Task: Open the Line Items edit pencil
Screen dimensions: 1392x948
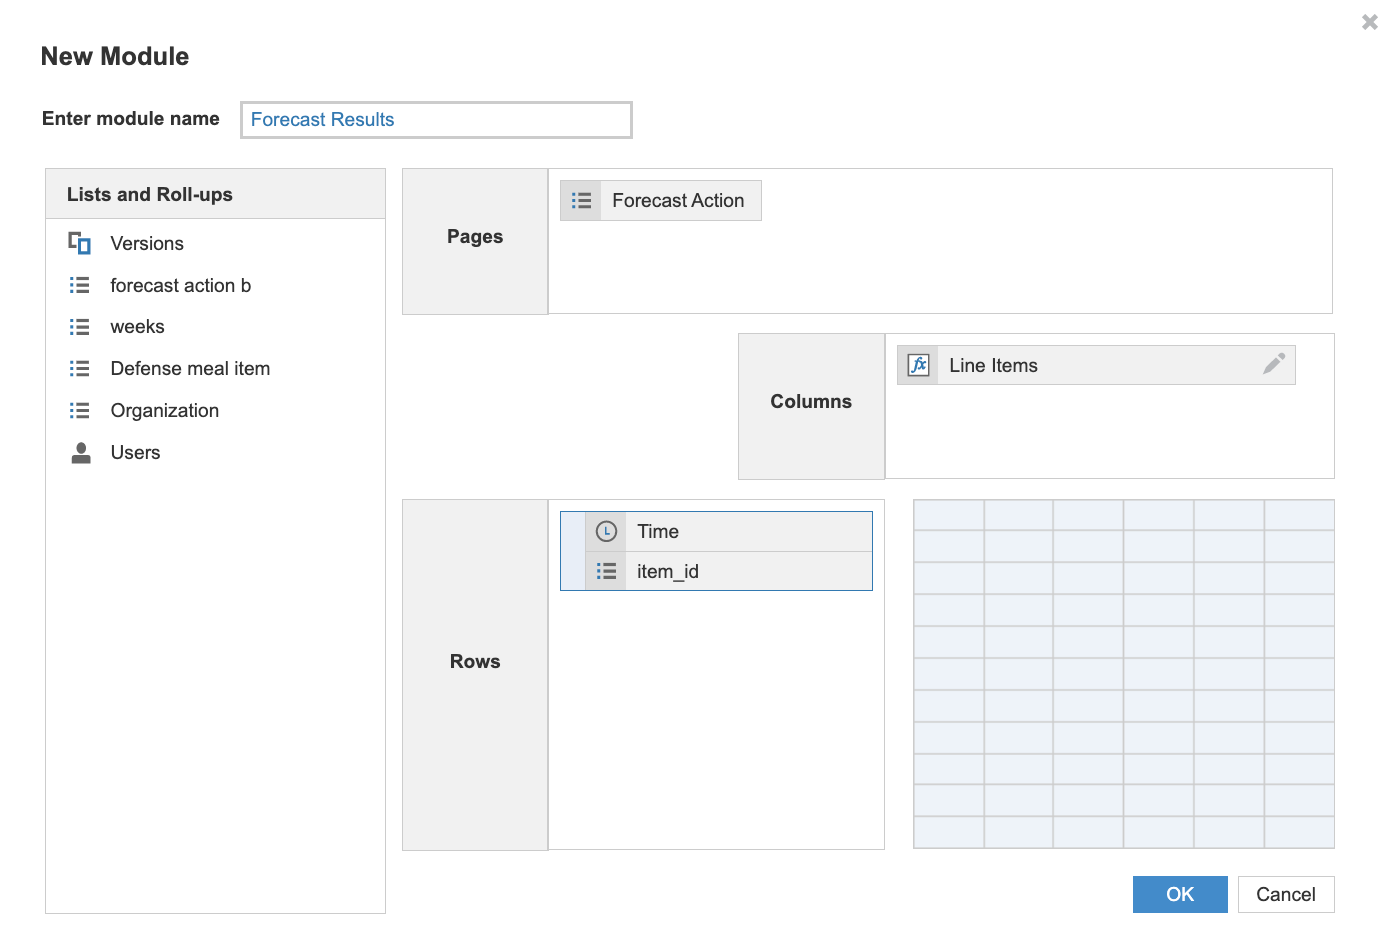Action: point(1273,365)
